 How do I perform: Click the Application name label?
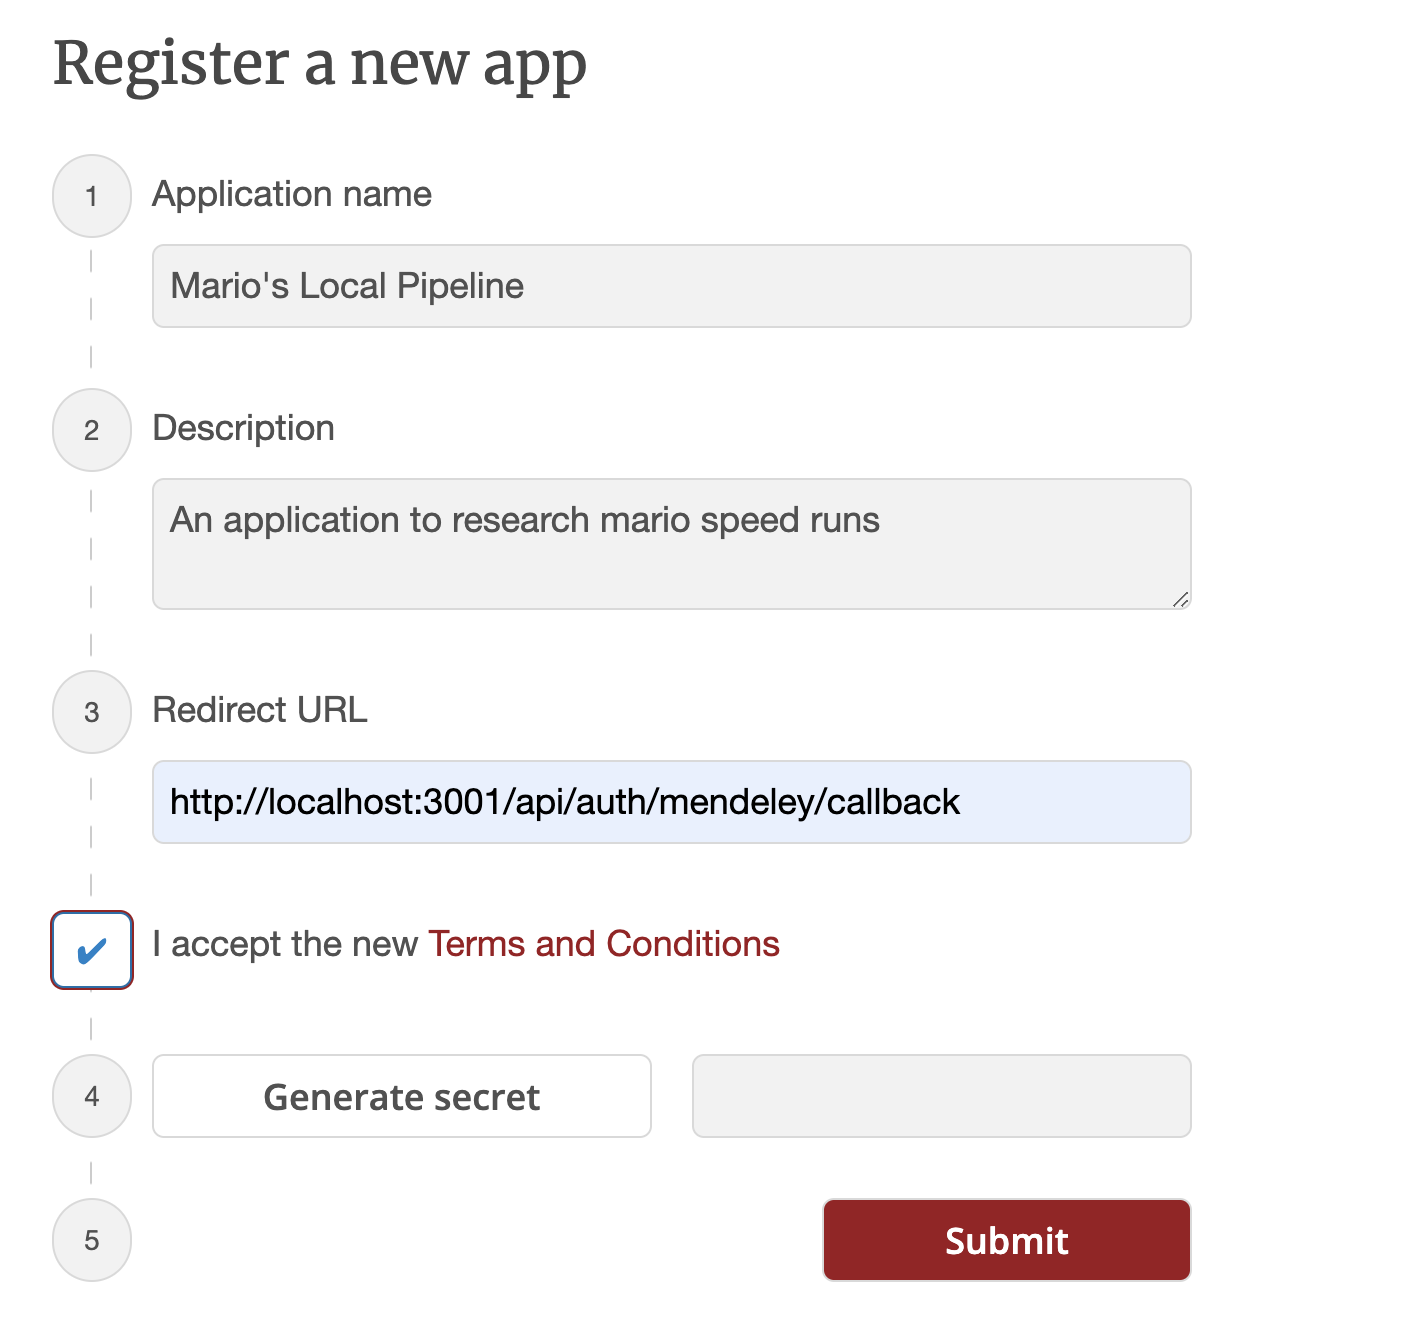[x=291, y=194]
